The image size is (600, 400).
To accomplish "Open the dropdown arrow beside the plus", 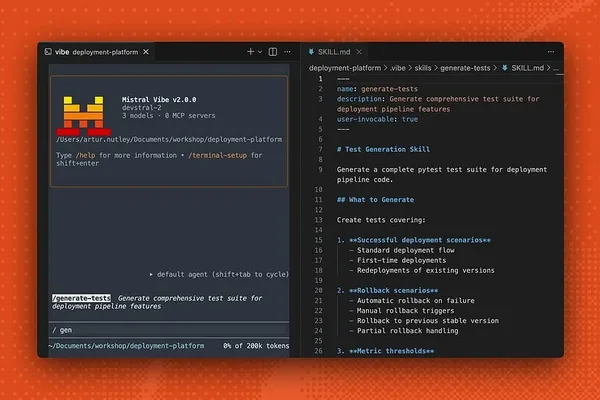I will tap(260, 52).
